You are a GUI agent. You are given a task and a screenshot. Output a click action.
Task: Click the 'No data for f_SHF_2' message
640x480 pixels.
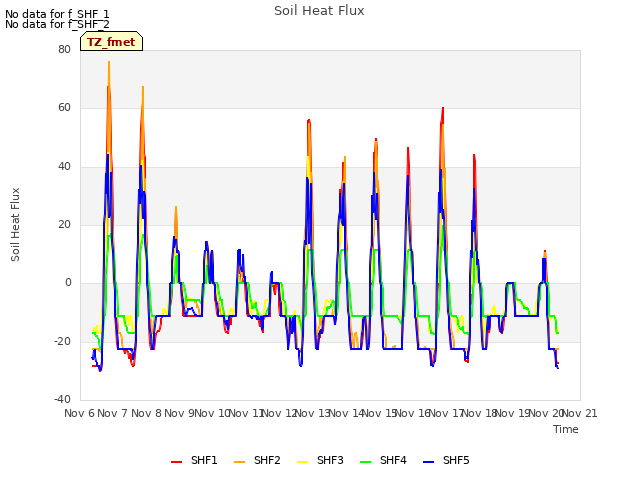(x=57, y=24)
